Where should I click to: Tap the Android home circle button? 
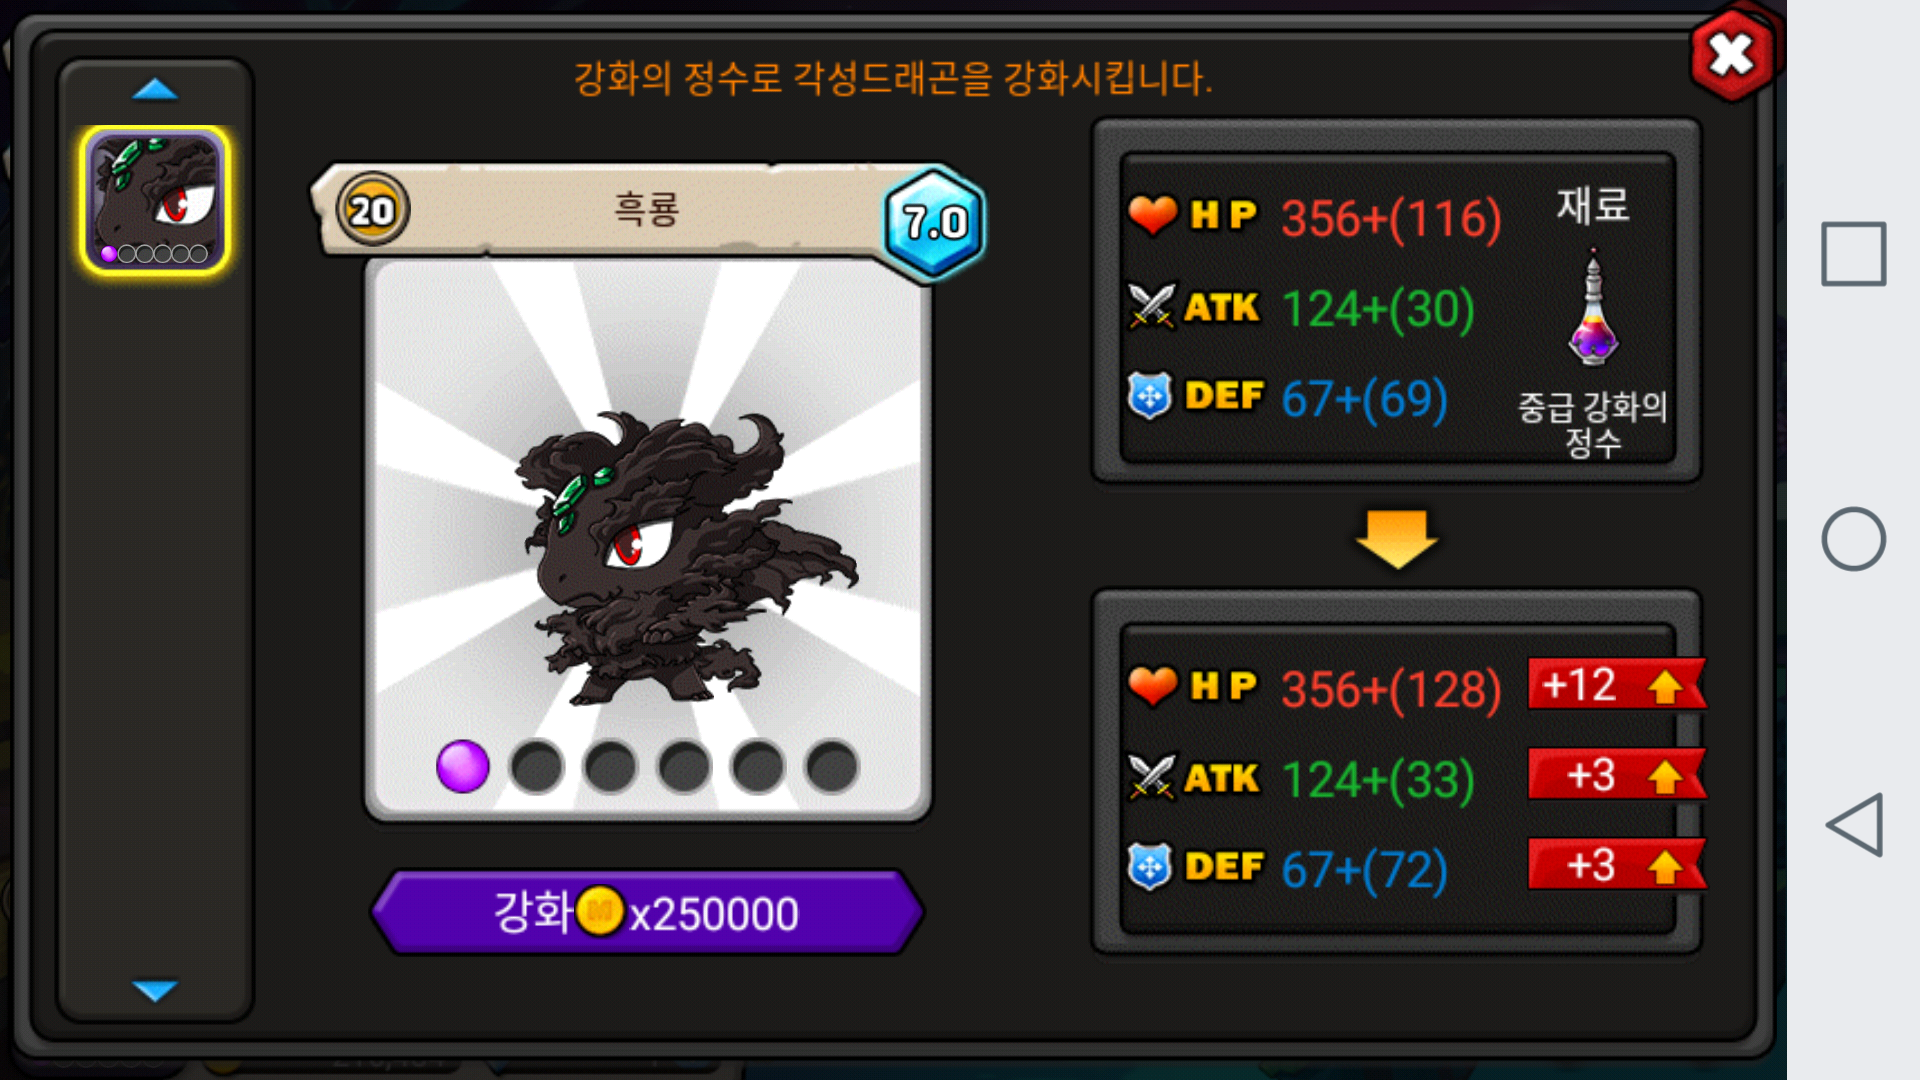click(1854, 539)
